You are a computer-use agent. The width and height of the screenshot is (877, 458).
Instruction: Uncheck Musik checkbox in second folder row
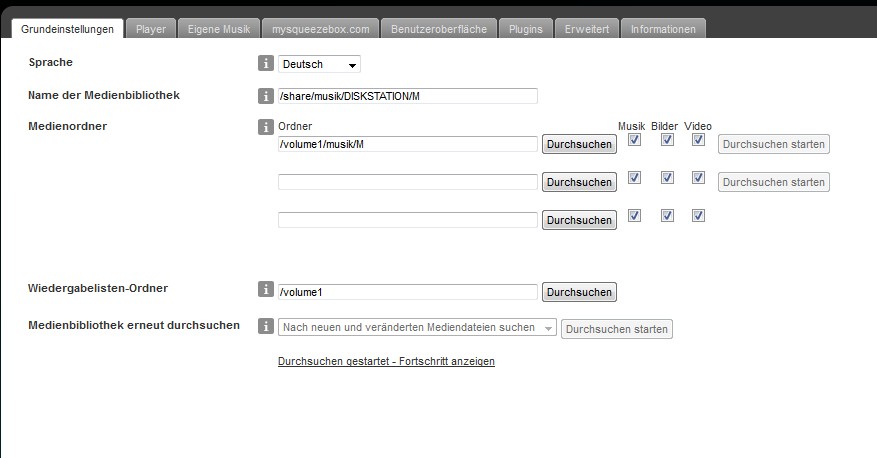coord(634,178)
